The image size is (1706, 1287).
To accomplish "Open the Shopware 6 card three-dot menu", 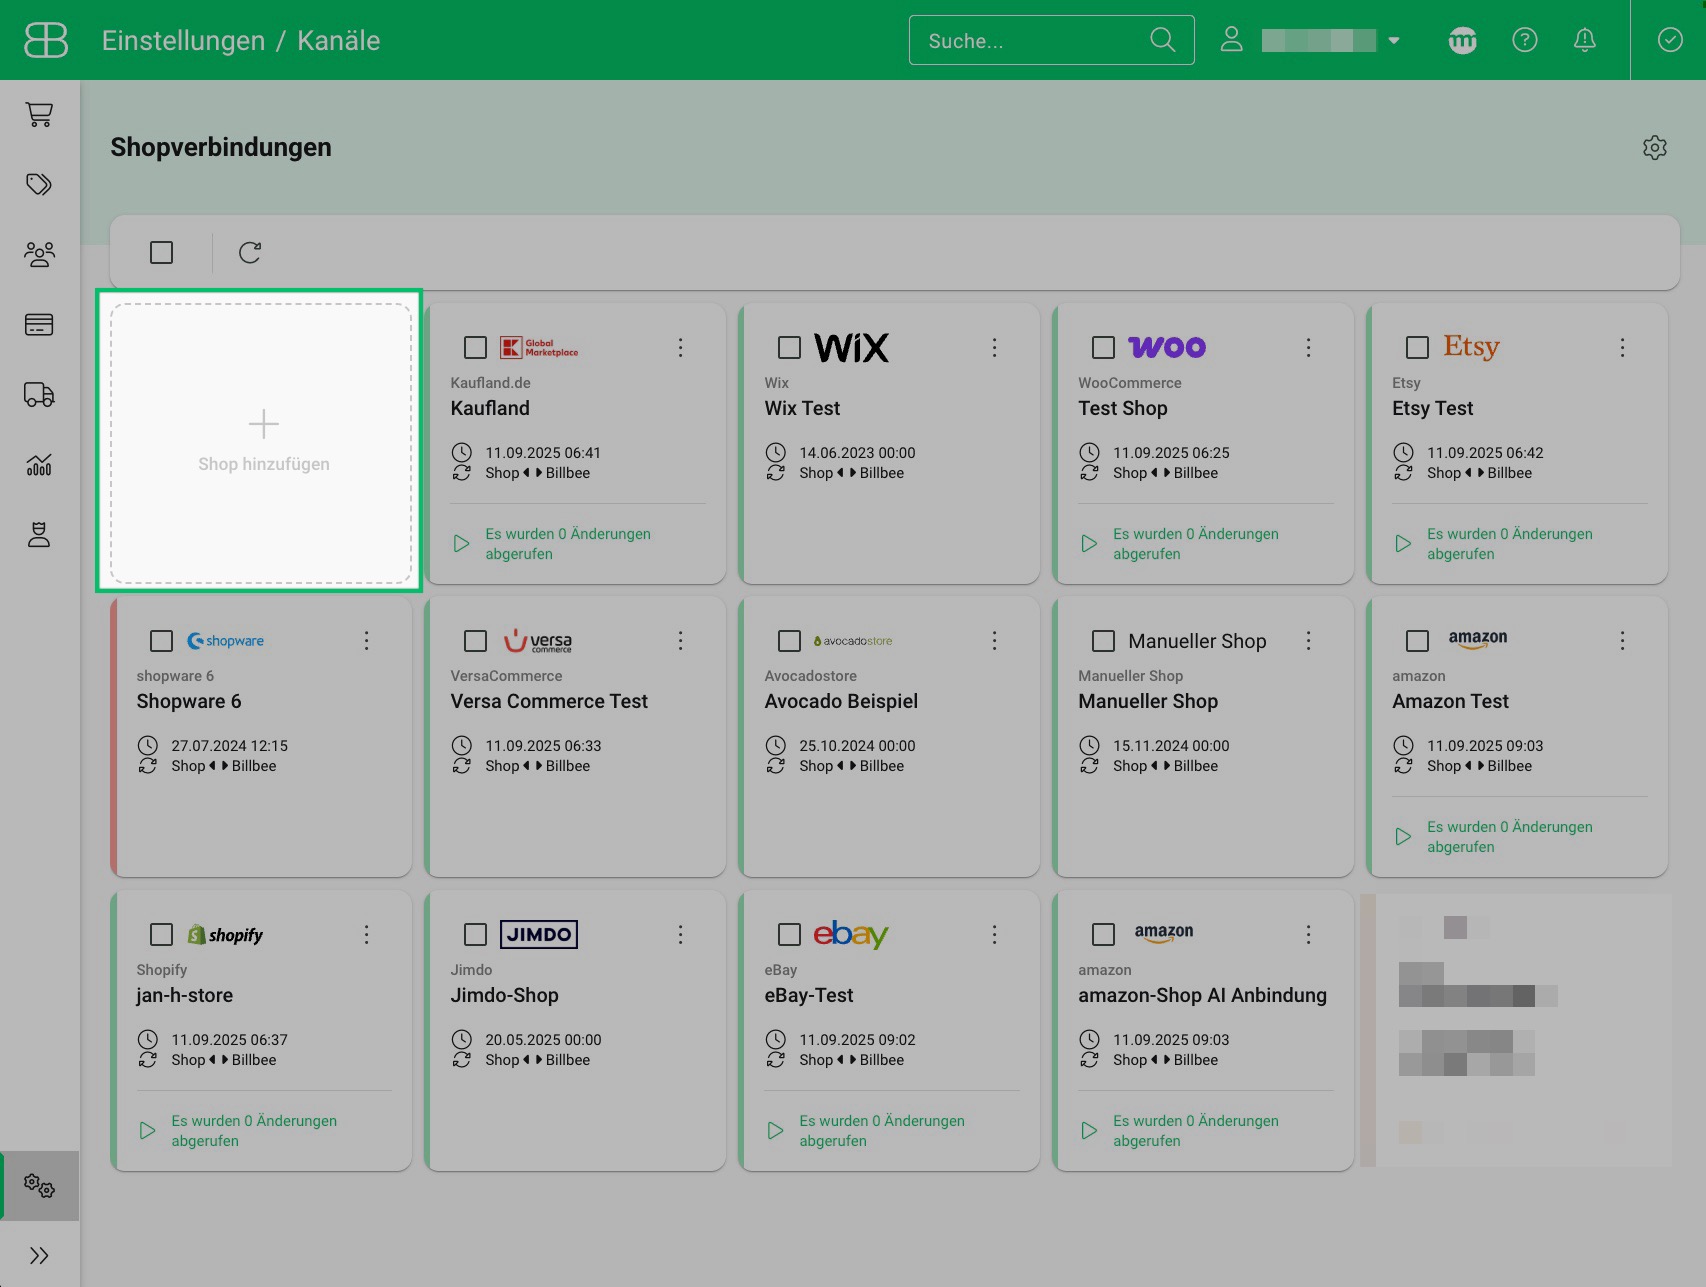I will pos(366,641).
